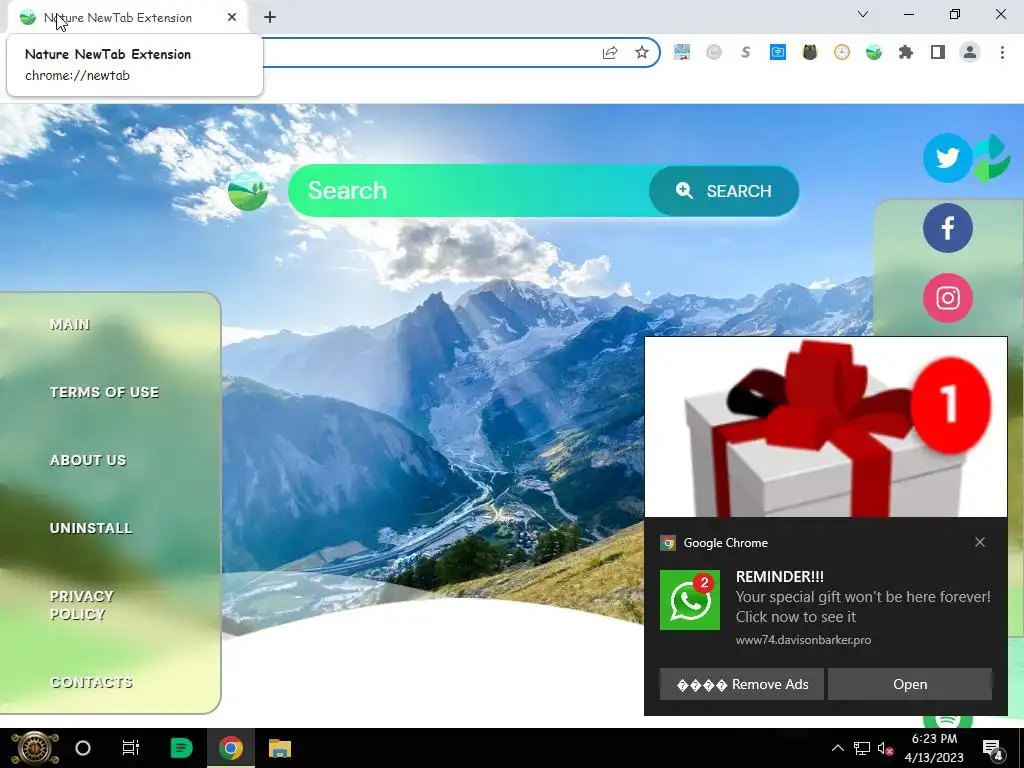
Task: Click the WhatsApp icon in notification
Action: pos(690,600)
